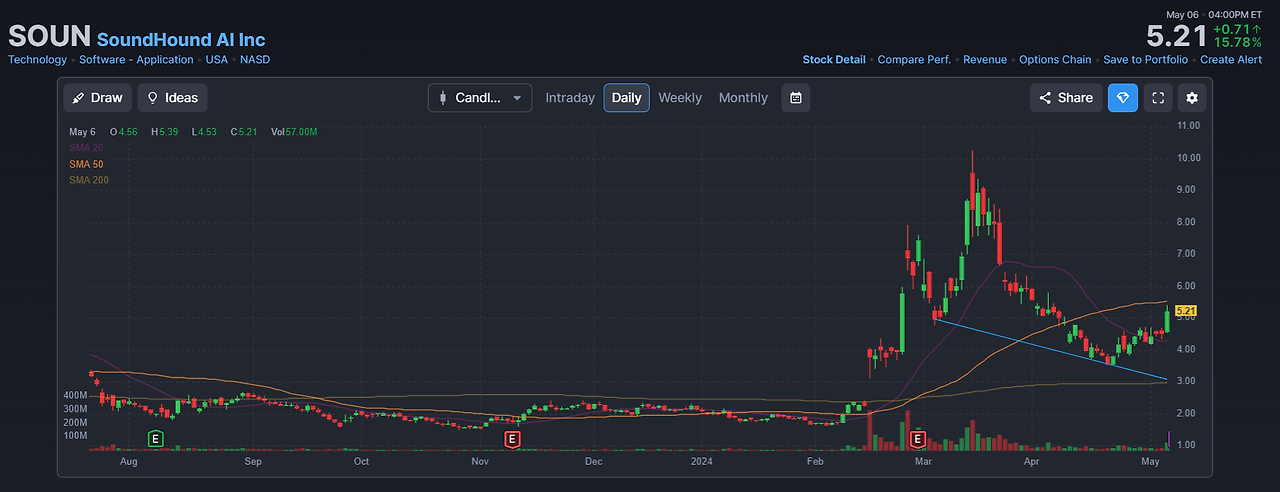
Task: Click the red earnings E marker near March
Action: click(918, 438)
